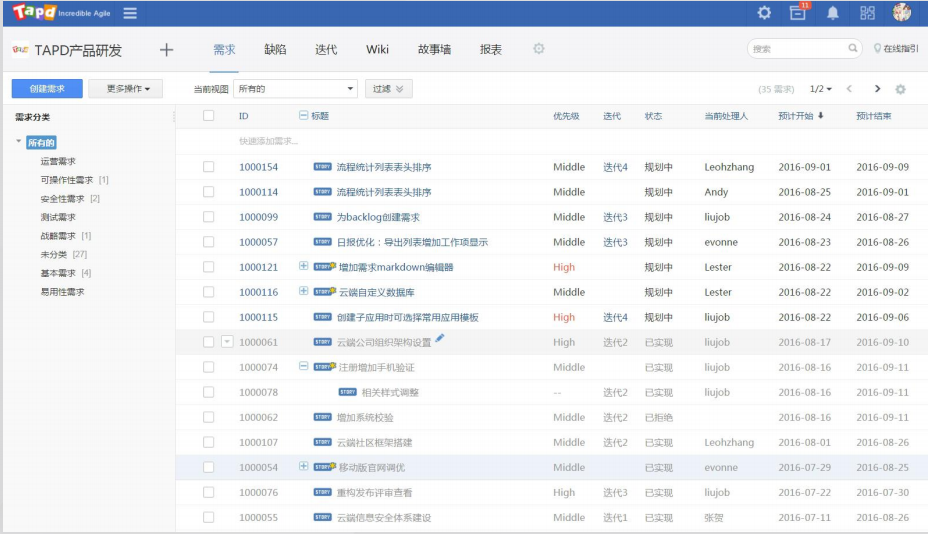
Task: Expand the 过滤 filter panel
Action: point(388,89)
